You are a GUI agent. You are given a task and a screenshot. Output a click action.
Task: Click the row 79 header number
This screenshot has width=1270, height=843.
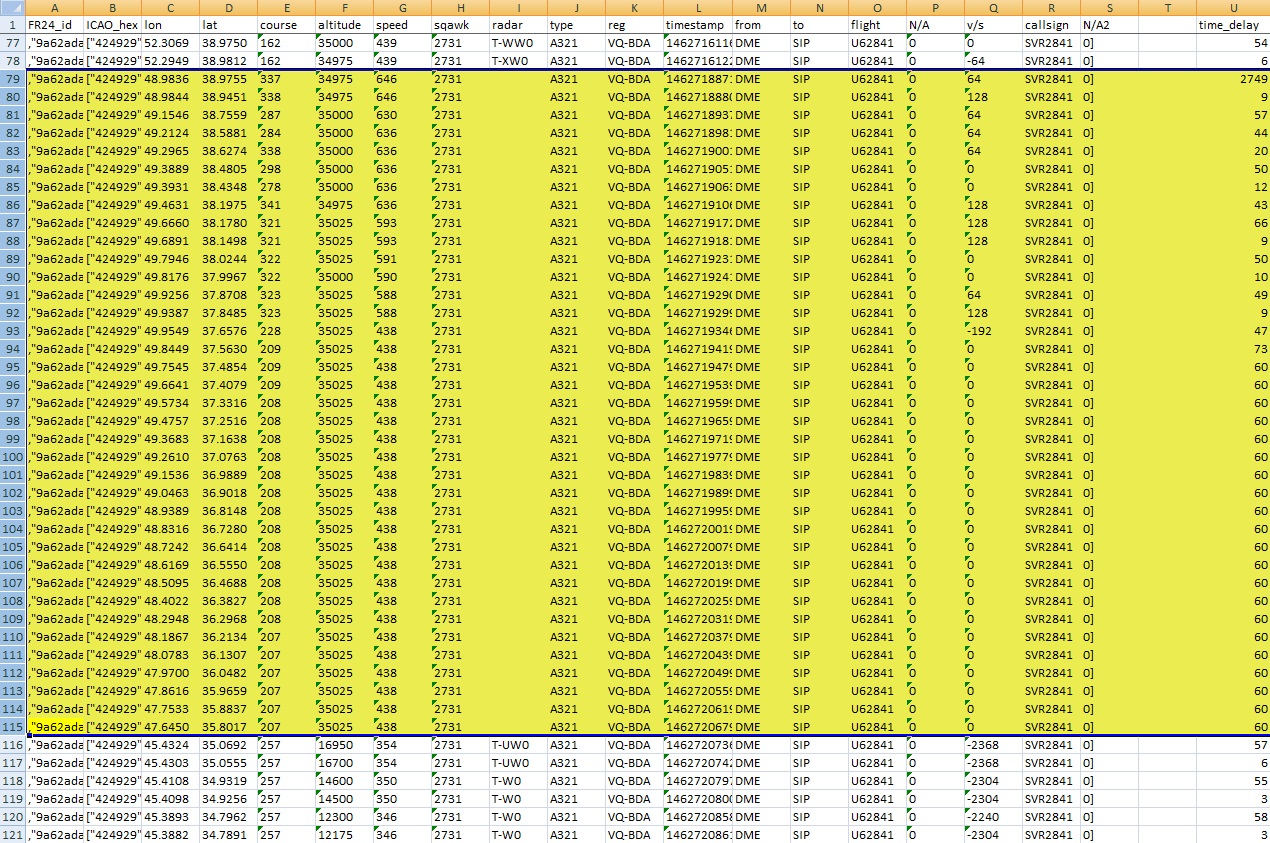tap(12, 79)
